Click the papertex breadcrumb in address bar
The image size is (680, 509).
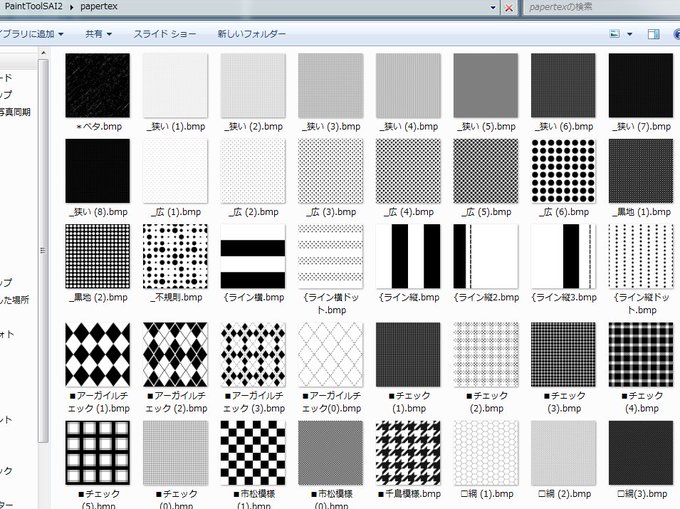click(99, 7)
